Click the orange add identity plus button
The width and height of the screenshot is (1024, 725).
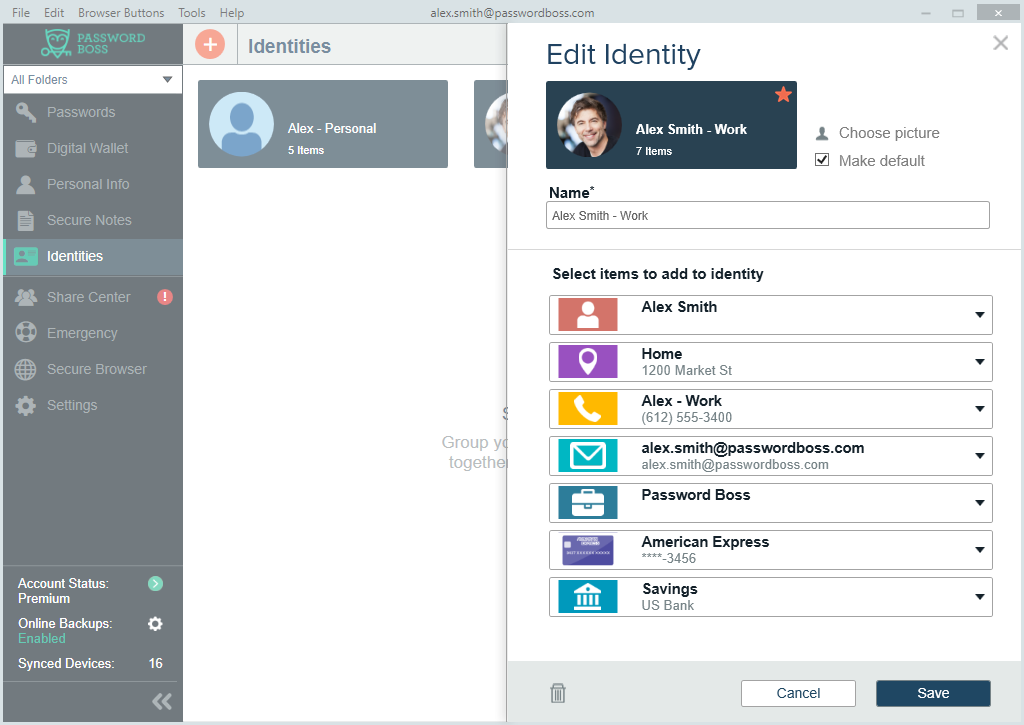[210, 44]
